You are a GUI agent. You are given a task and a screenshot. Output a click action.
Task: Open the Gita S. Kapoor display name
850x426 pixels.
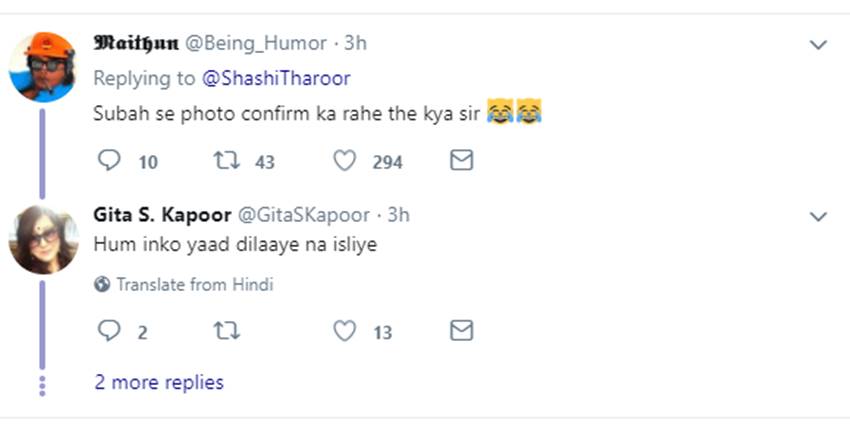tap(160, 215)
